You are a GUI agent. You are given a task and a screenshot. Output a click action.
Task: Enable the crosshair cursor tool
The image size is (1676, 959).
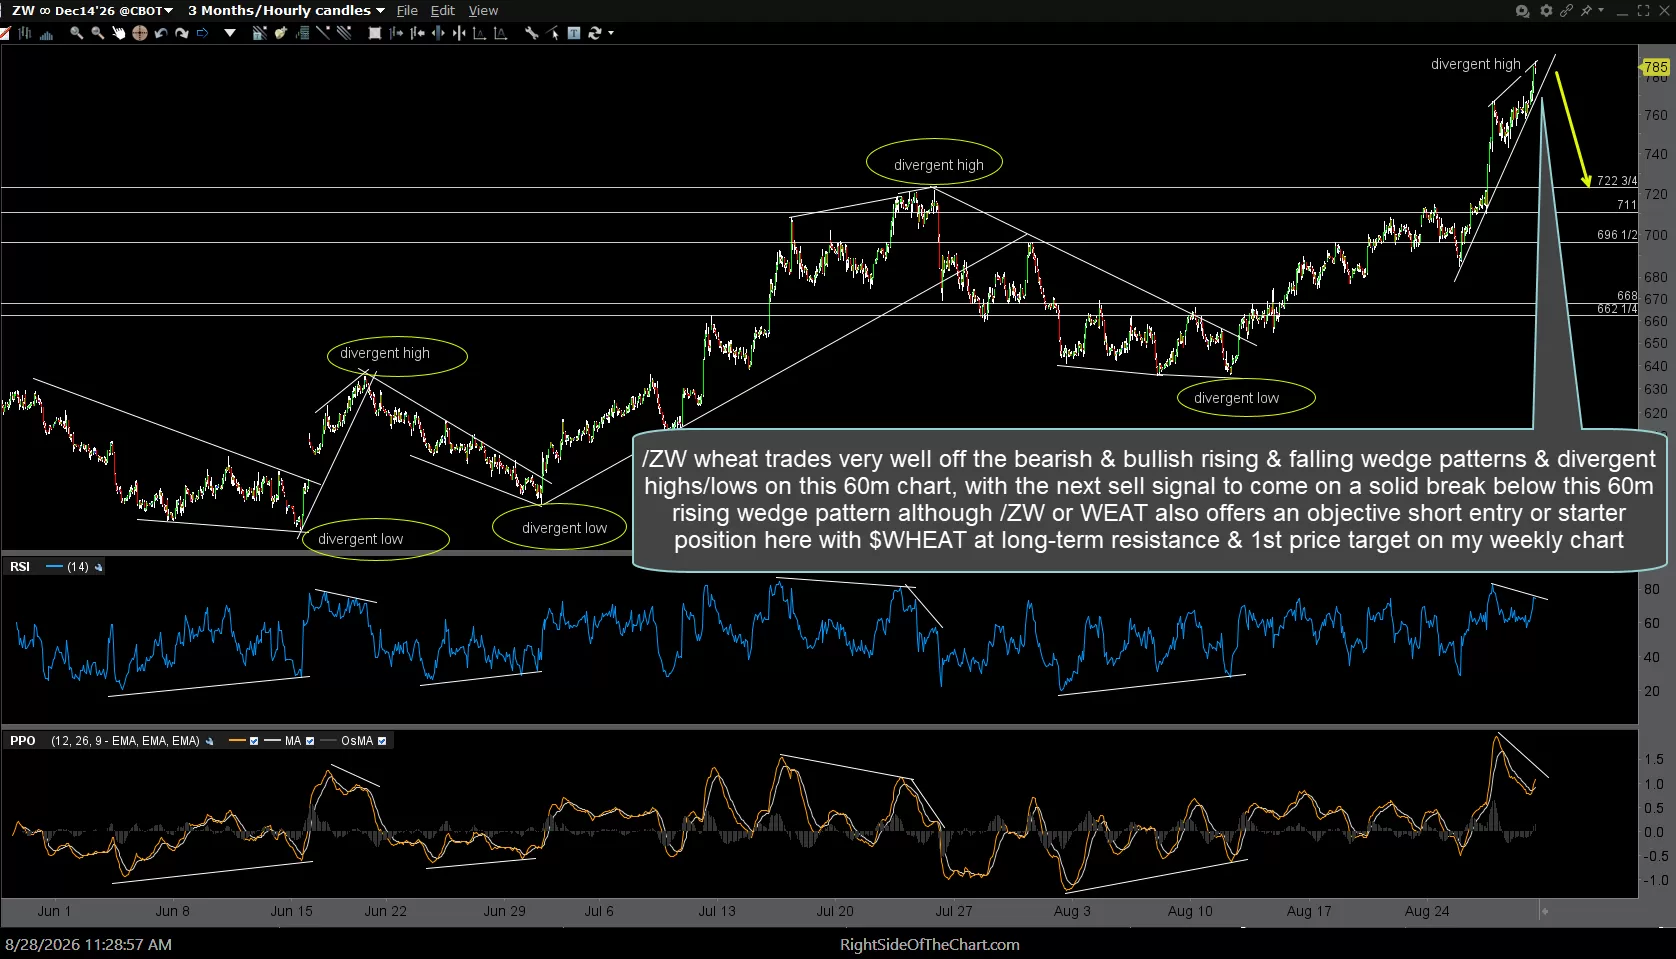139,33
